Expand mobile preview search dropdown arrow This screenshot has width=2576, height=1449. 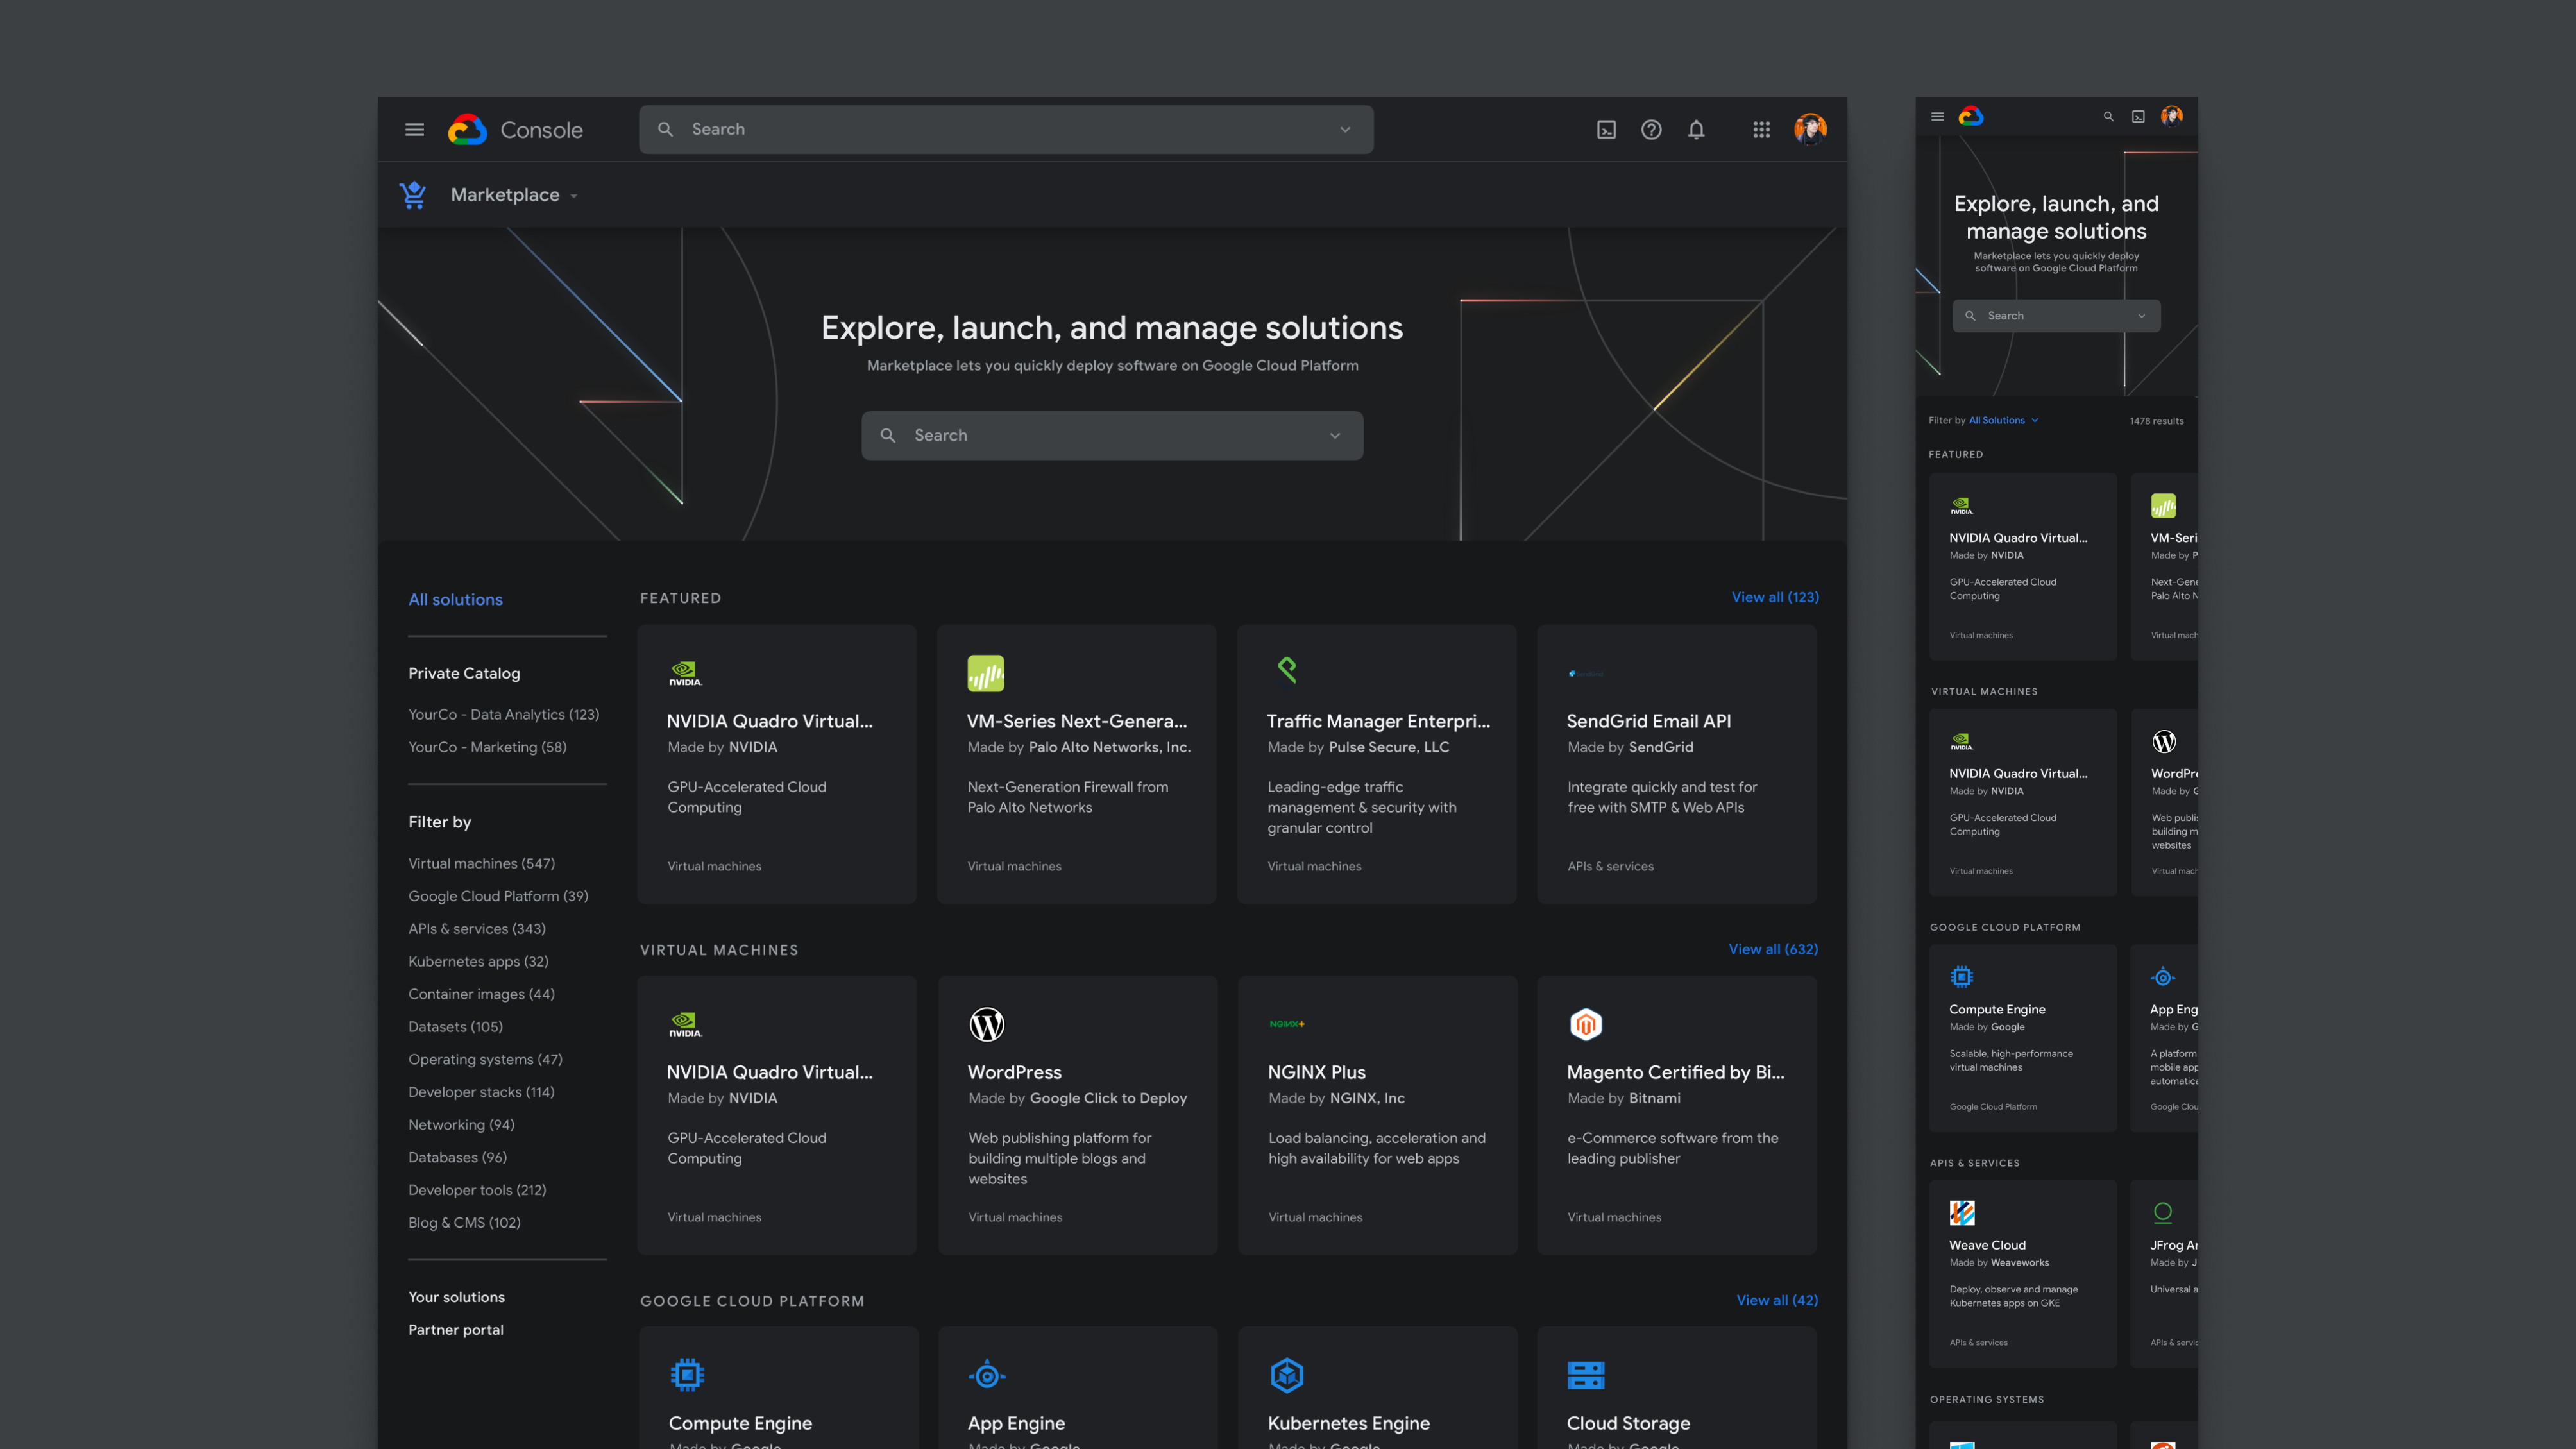point(2141,316)
